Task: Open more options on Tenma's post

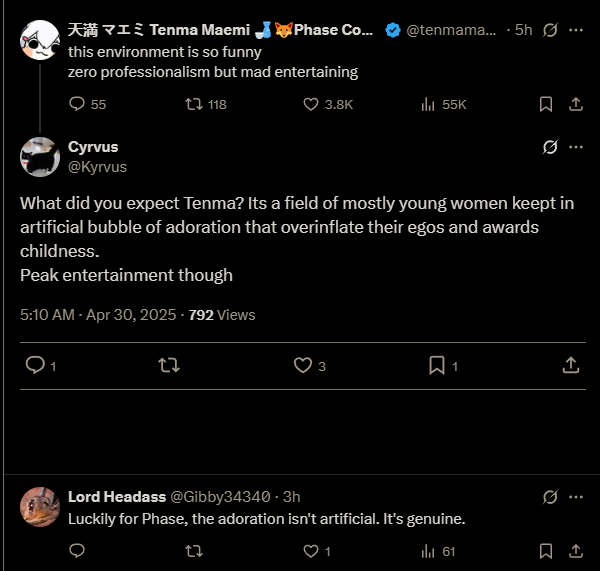Action: pos(575,30)
